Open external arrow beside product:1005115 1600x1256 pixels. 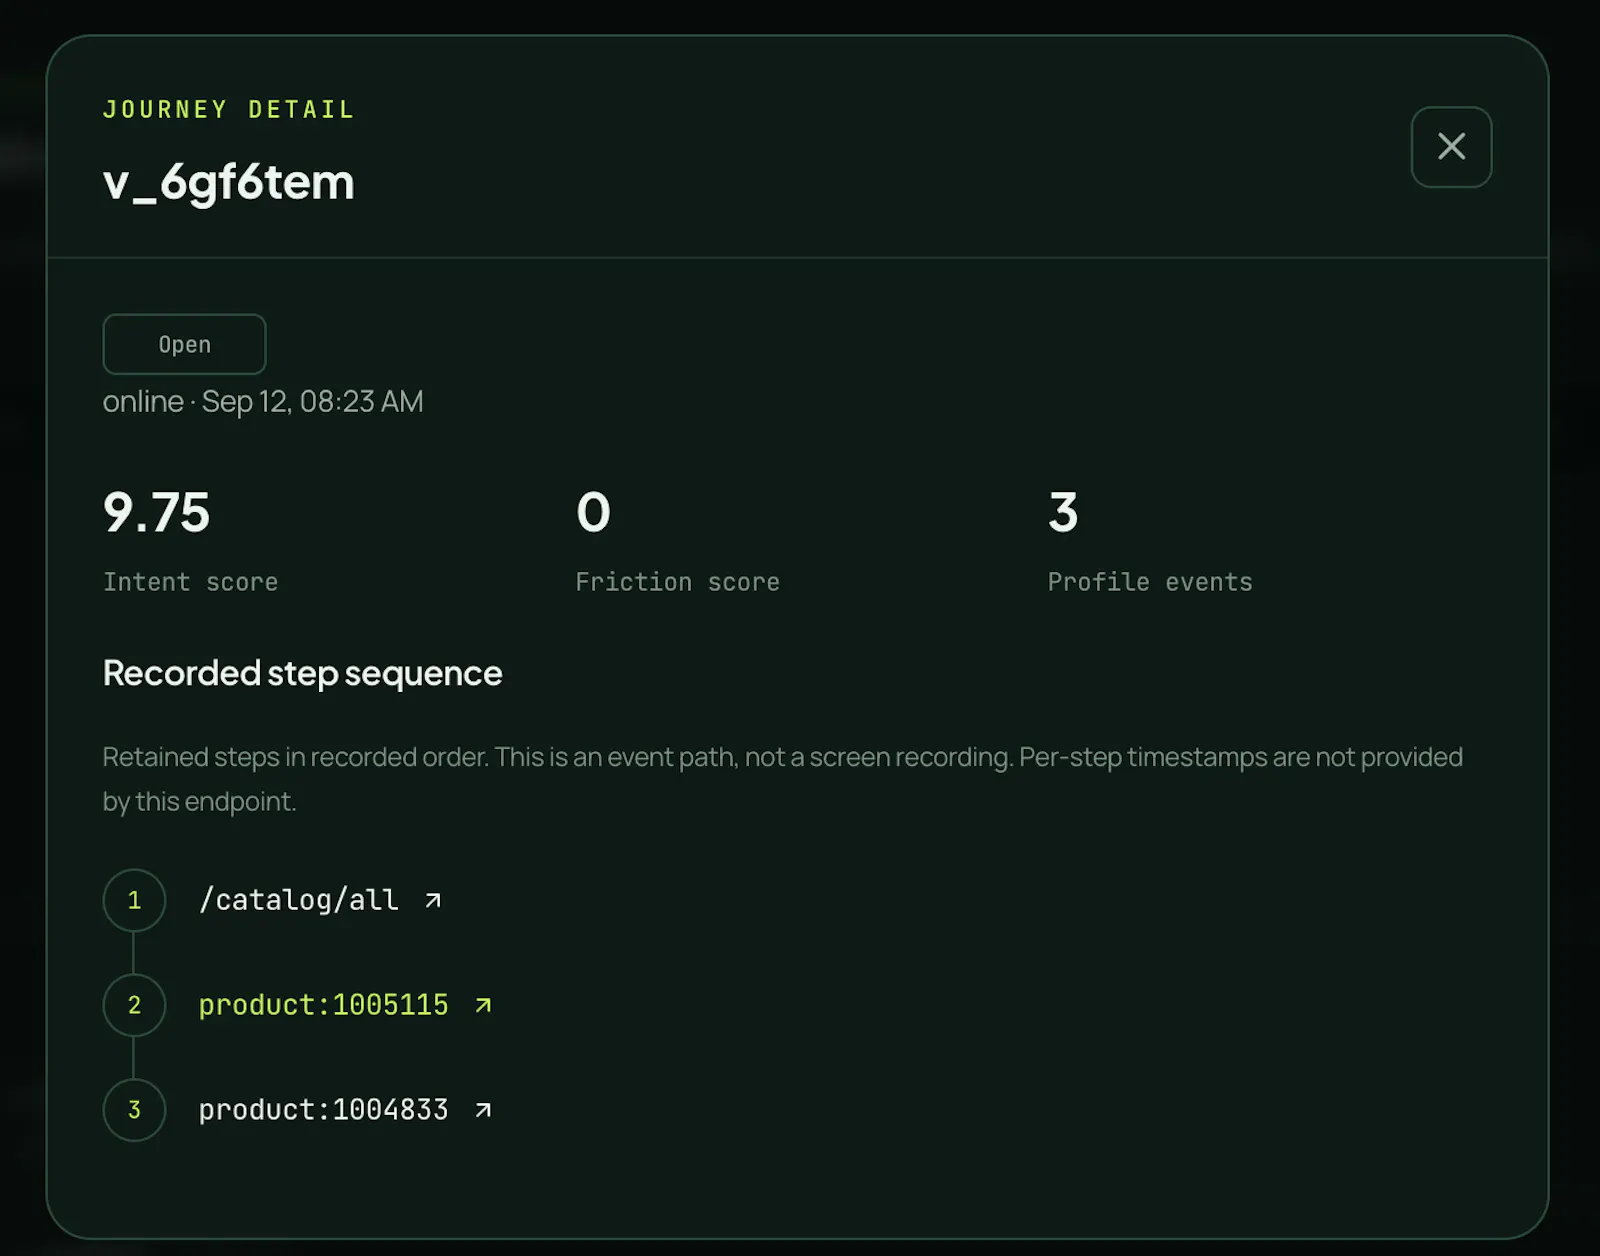(483, 1005)
